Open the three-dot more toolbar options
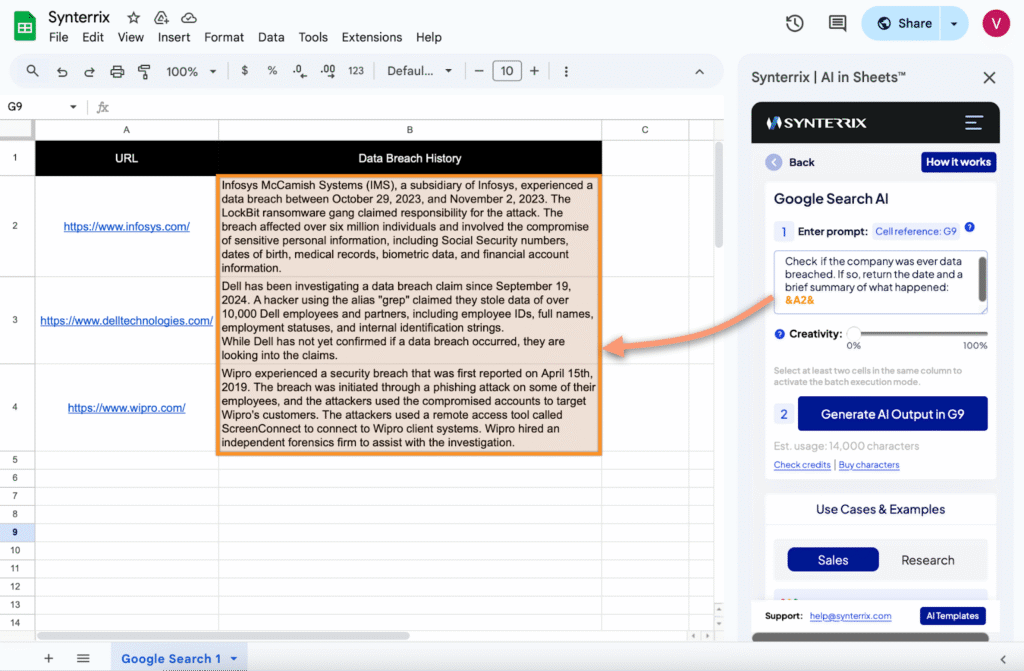The width and height of the screenshot is (1024, 671). (566, 71)
